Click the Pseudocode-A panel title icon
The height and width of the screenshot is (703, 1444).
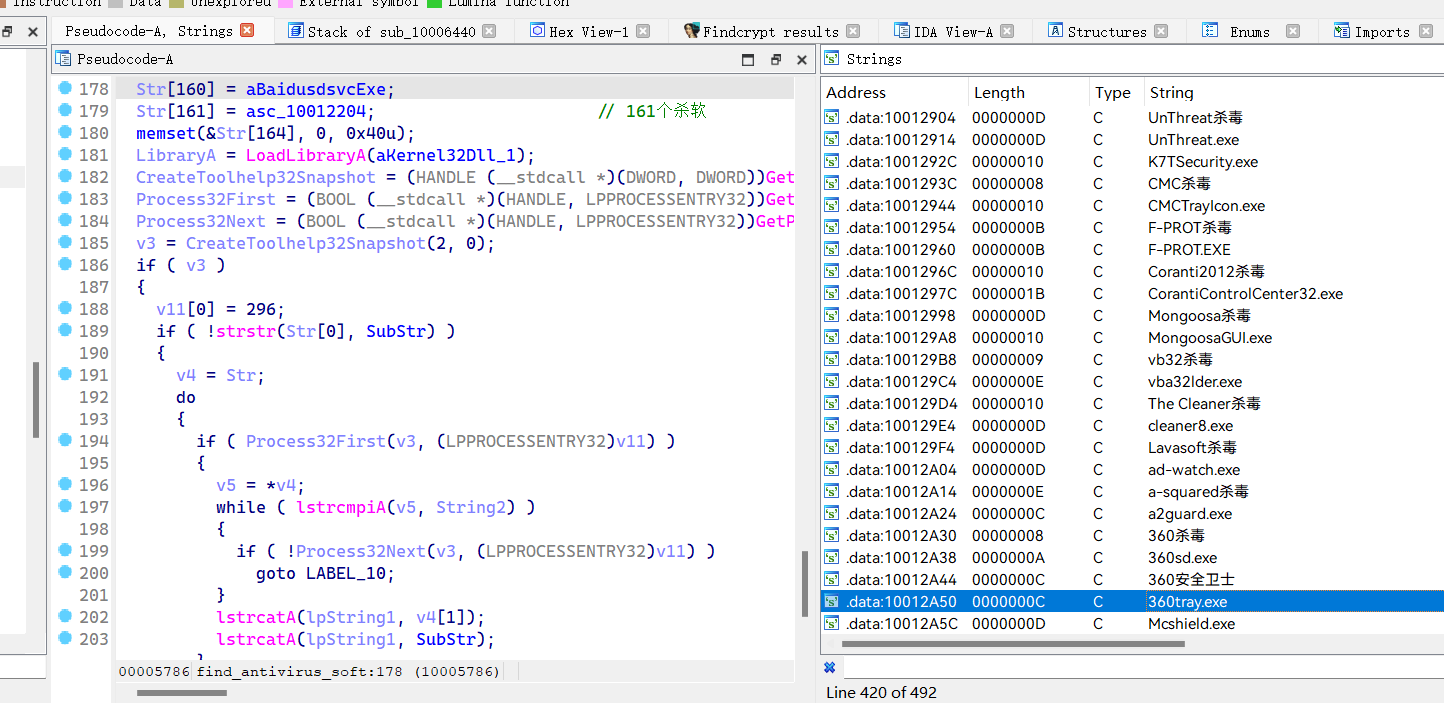pos(63,59)
